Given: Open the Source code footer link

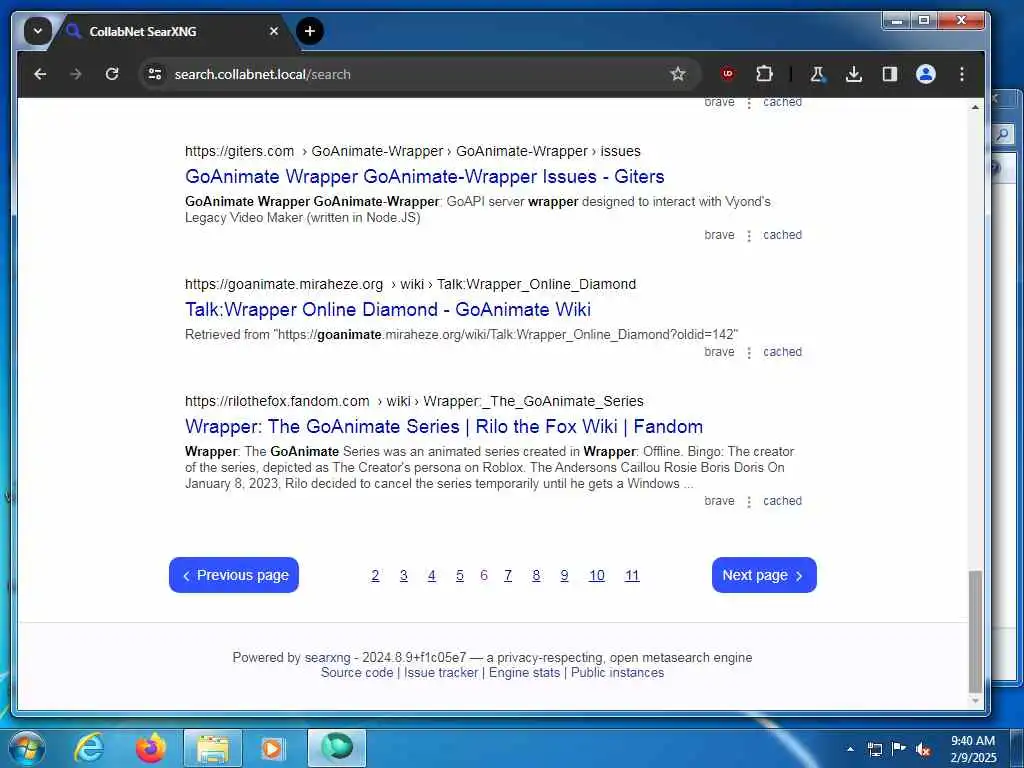Looking at the screenshot, I should point(357,673).
